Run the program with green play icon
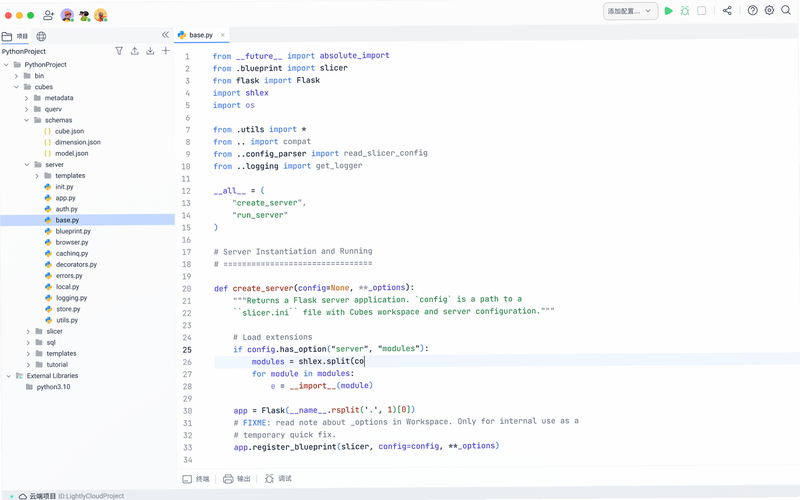 pyautogui.click(x=668, y=11)
